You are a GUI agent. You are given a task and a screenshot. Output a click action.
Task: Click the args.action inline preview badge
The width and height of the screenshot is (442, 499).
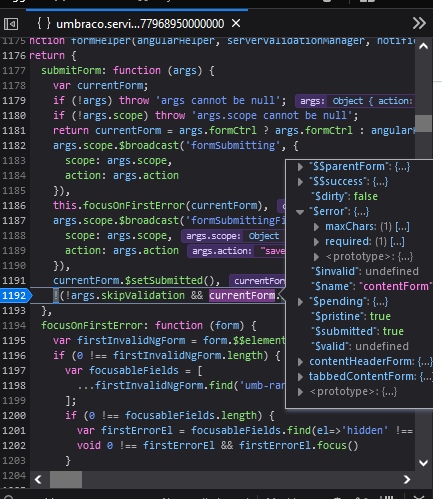(x=236, y=251)
